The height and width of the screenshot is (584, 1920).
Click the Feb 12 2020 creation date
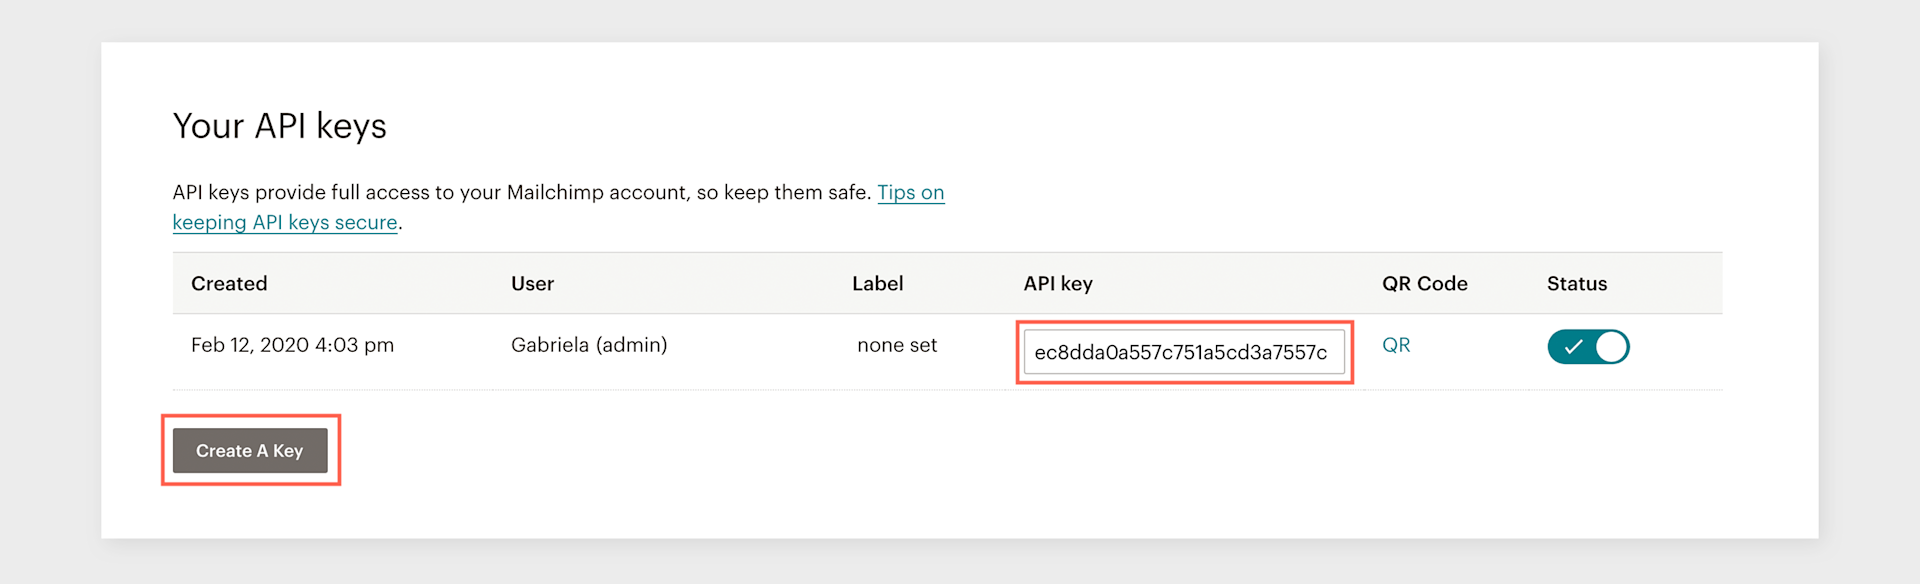pyautogui.click(x=292, y=345)
